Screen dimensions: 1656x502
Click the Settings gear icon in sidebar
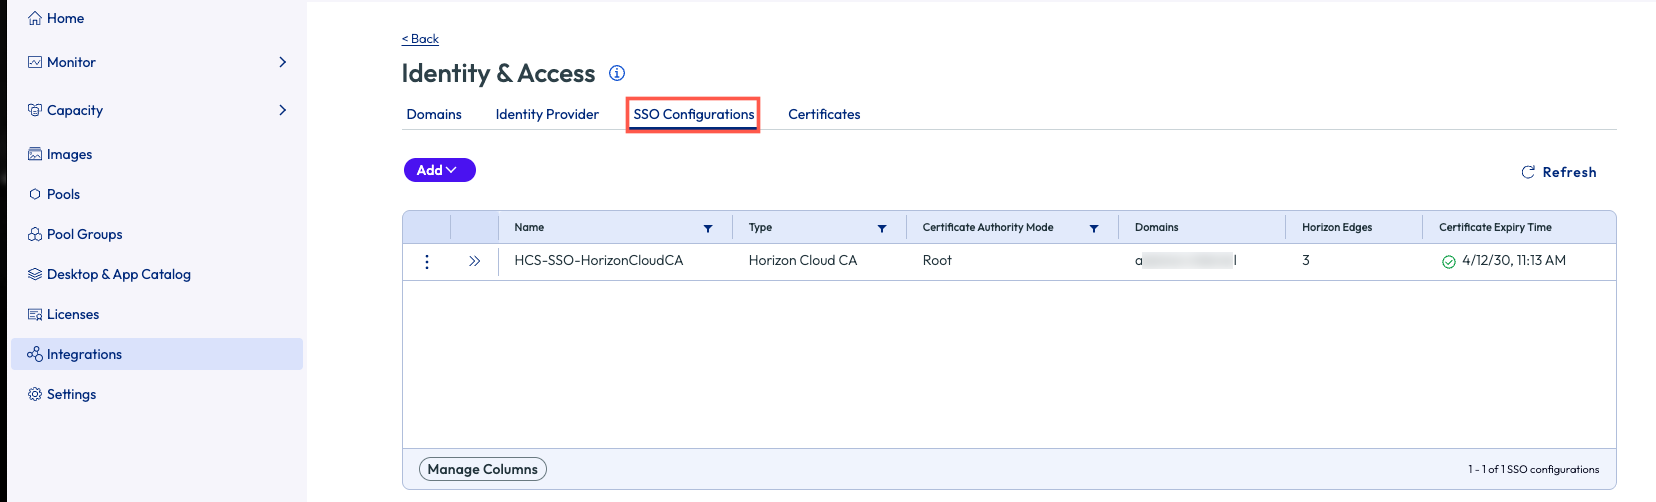35,394
